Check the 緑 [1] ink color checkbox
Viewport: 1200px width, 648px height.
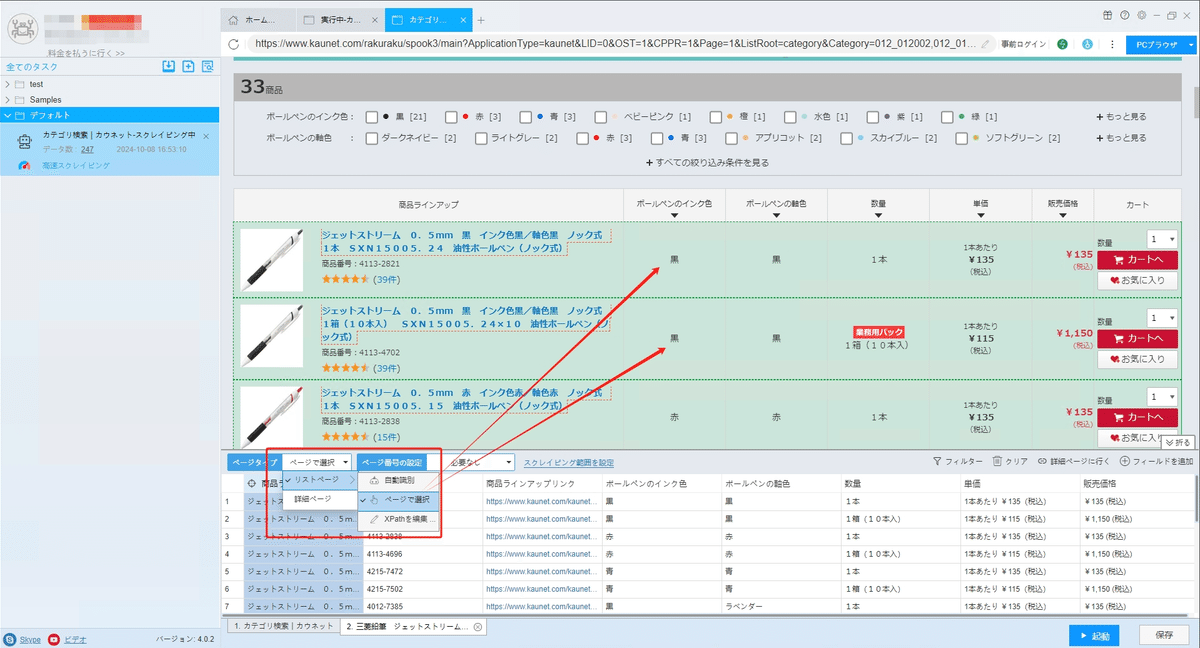(948, 117)
